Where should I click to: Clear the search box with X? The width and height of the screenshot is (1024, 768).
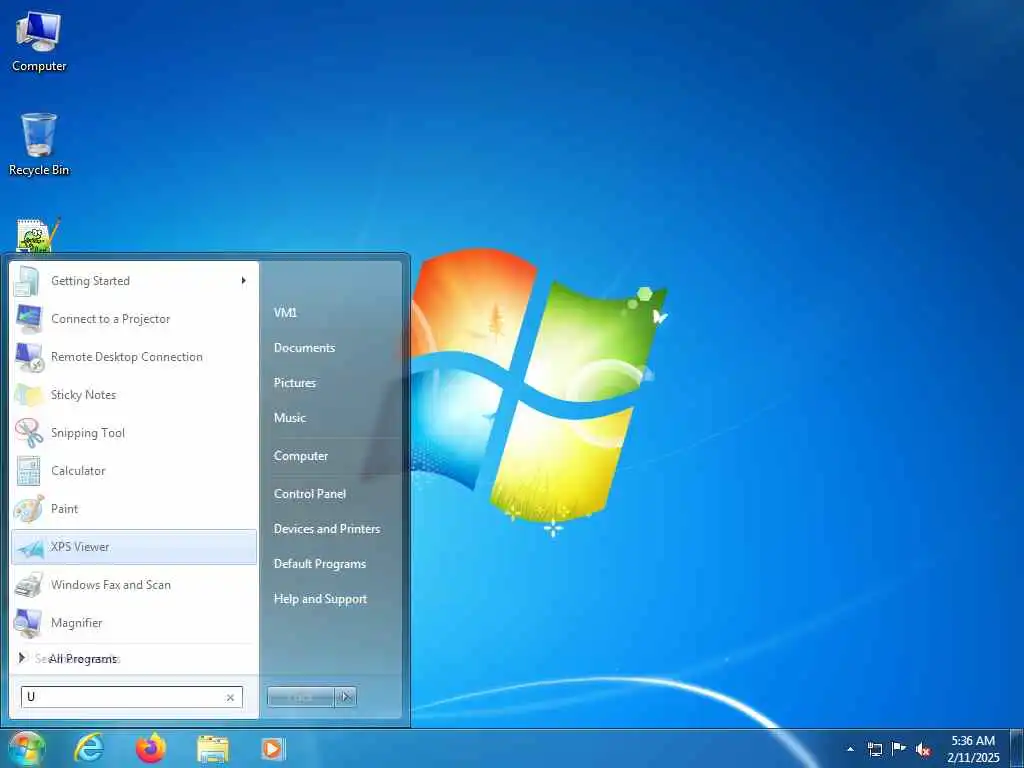tap(230, 697)
